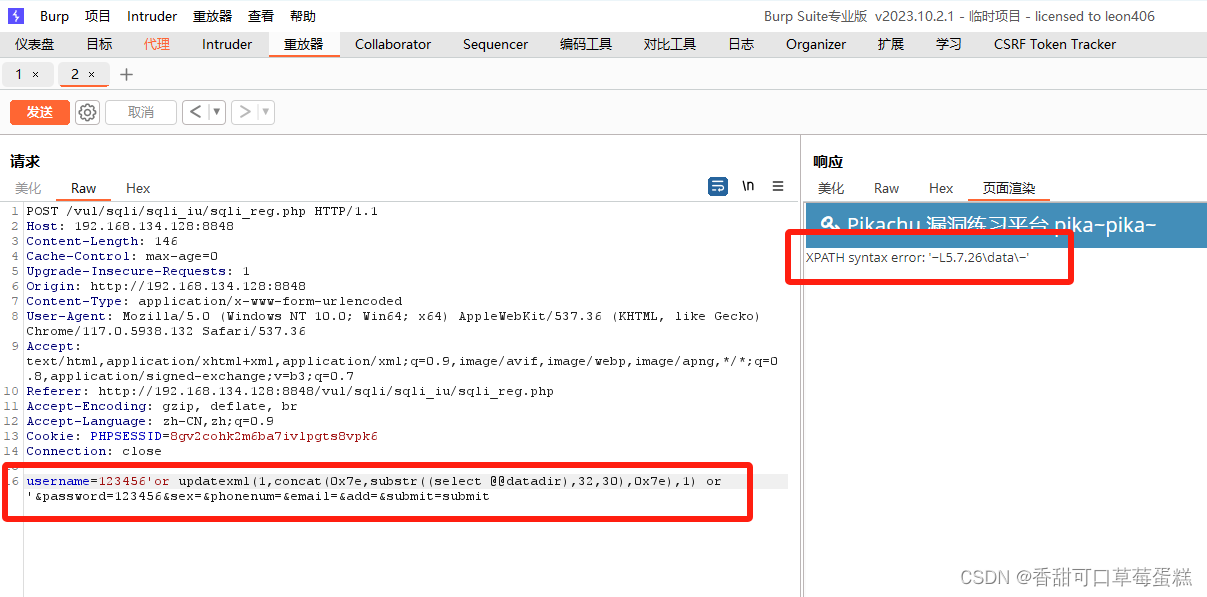
Task: Click the XPATH syntax error message
Action: (x=918, y=258)
